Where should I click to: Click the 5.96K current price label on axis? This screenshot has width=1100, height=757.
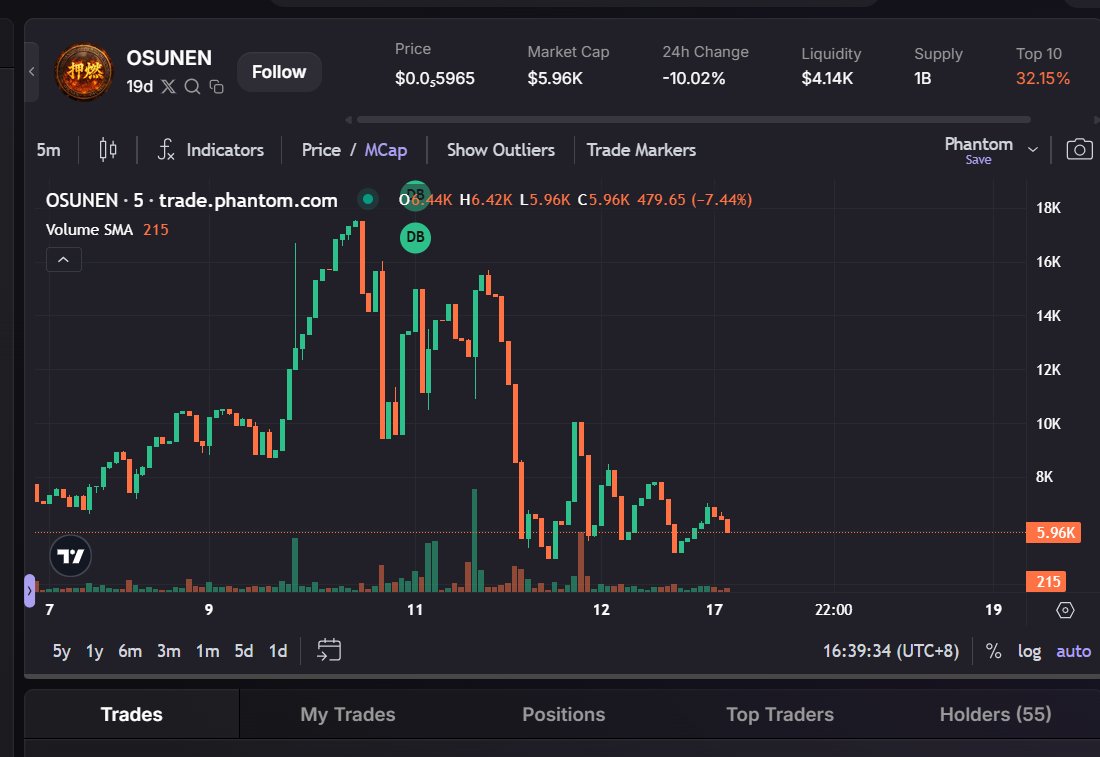tap(1053, 532)
